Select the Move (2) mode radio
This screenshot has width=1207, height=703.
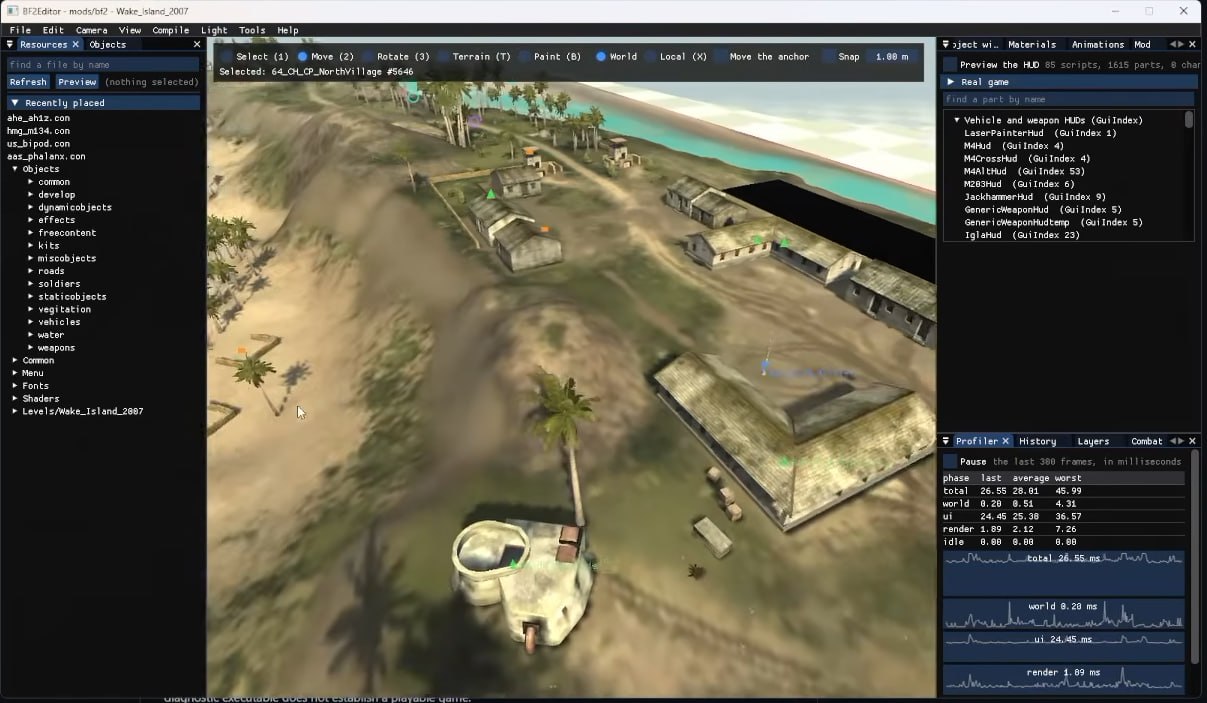(x=302, y=57)
